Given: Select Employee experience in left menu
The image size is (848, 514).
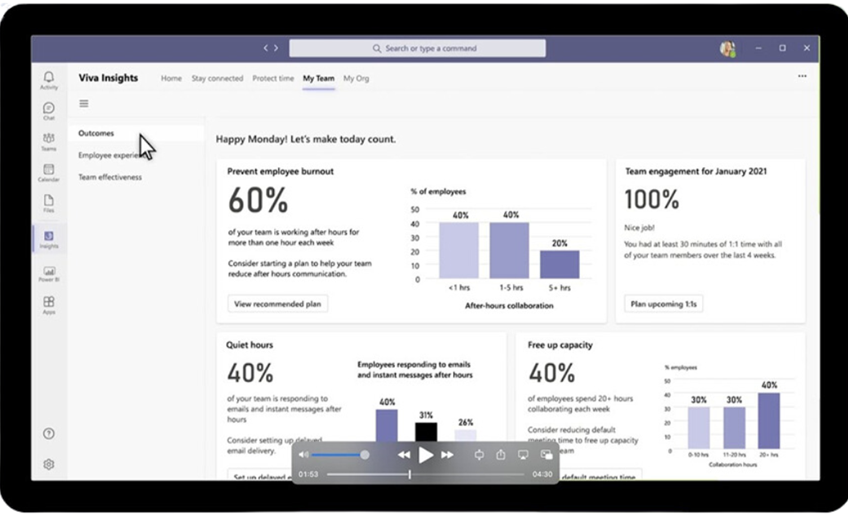Looking at the screenshot, I should (x=110, y=155).
